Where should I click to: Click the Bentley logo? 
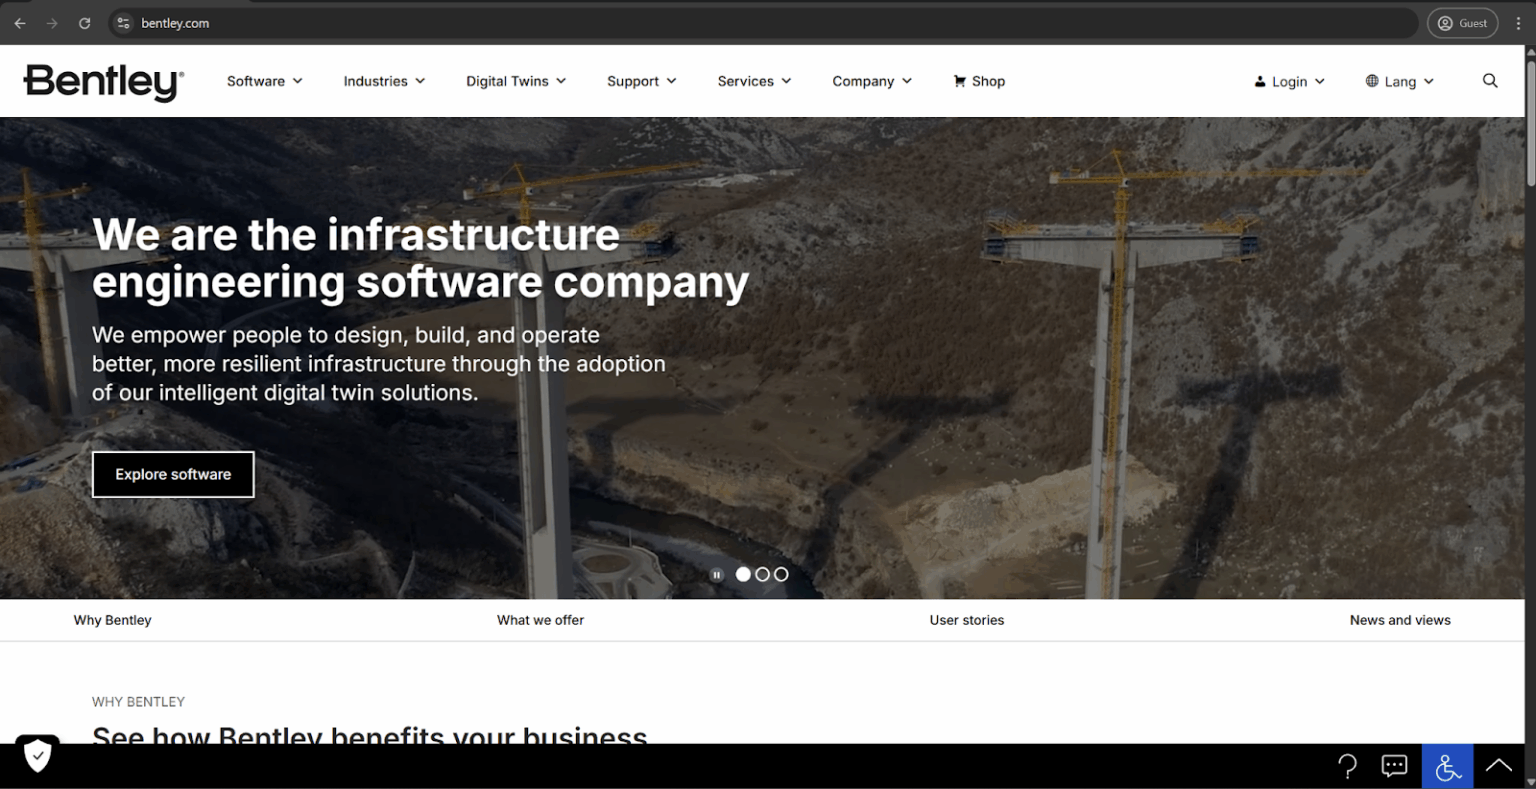(x=103, y=82)
